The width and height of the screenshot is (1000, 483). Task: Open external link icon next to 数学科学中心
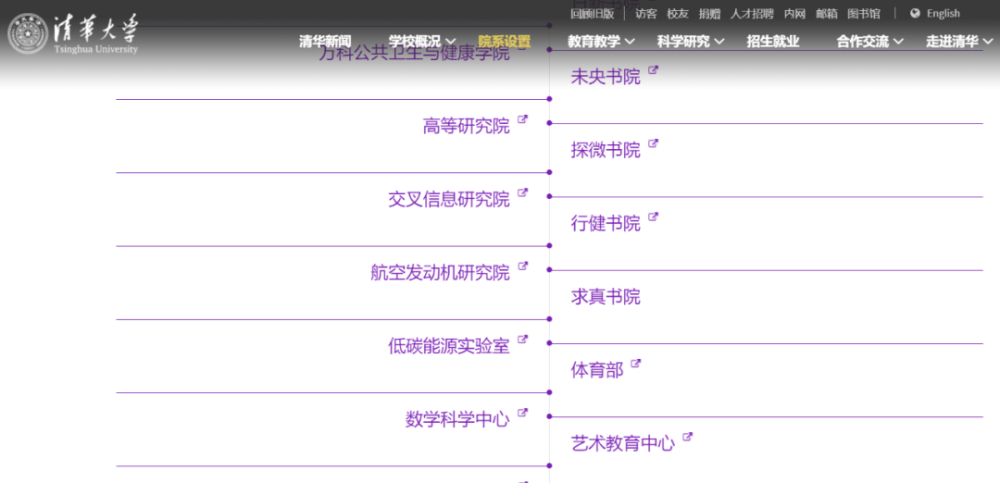tap(523, 412)
